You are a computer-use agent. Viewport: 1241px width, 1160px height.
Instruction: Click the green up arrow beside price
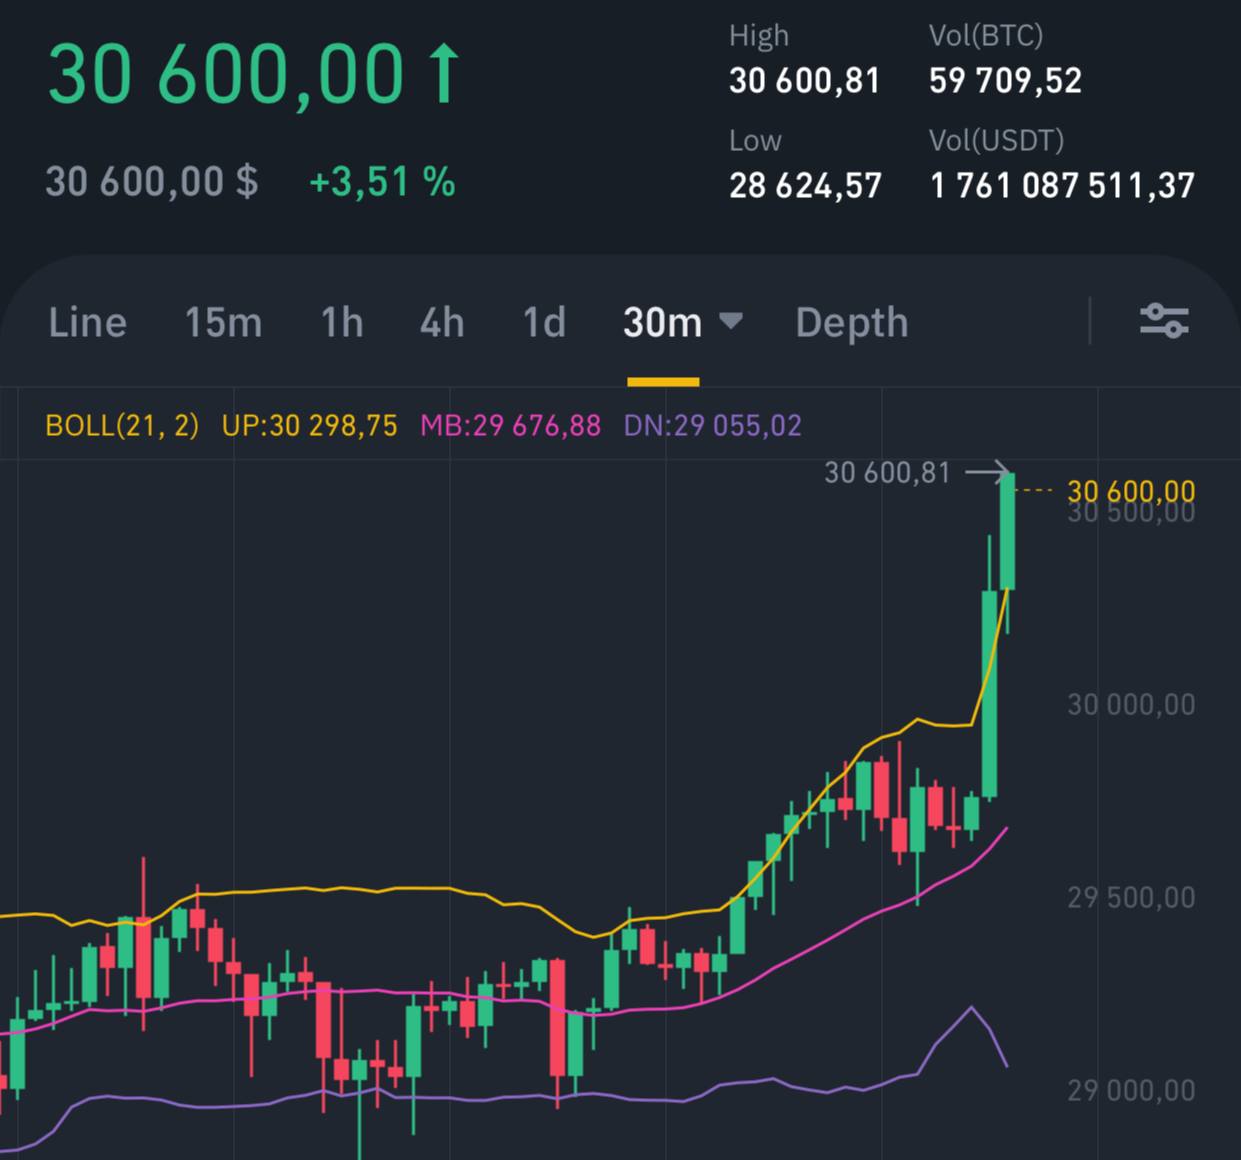point(444,75)
